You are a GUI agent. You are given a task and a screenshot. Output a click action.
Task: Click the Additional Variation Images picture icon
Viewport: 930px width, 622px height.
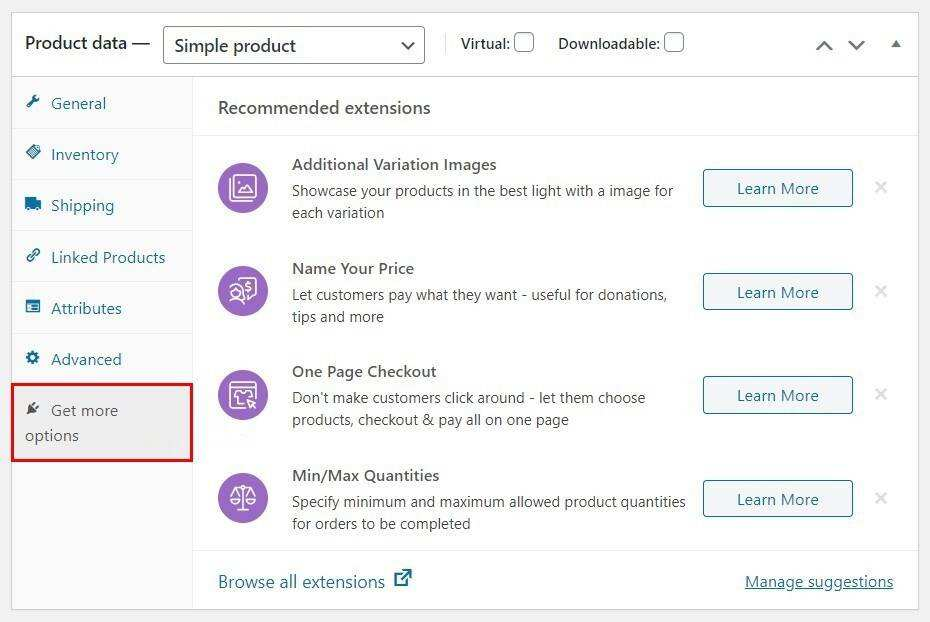[242, 187]
